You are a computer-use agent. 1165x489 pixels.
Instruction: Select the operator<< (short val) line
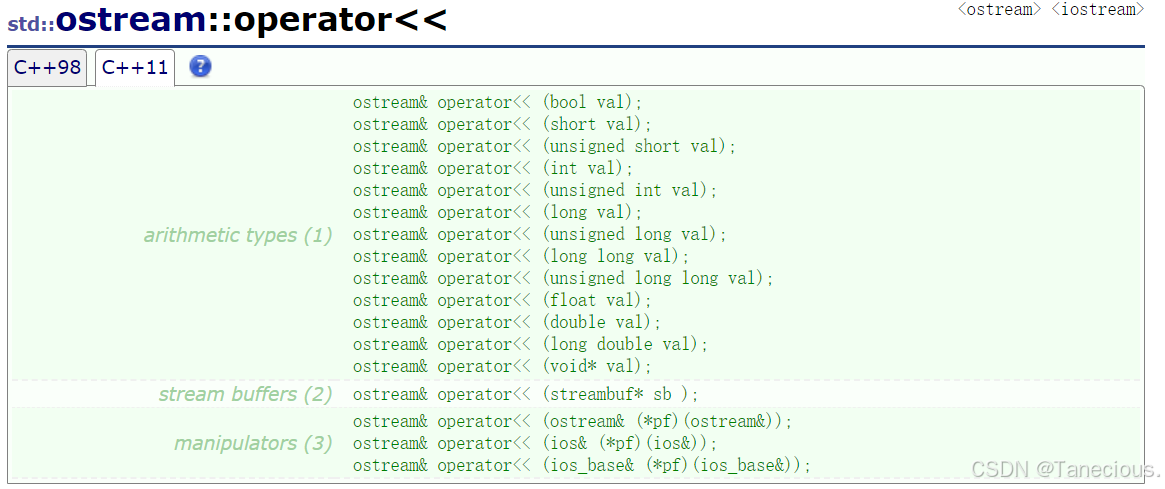click(502, 124)
